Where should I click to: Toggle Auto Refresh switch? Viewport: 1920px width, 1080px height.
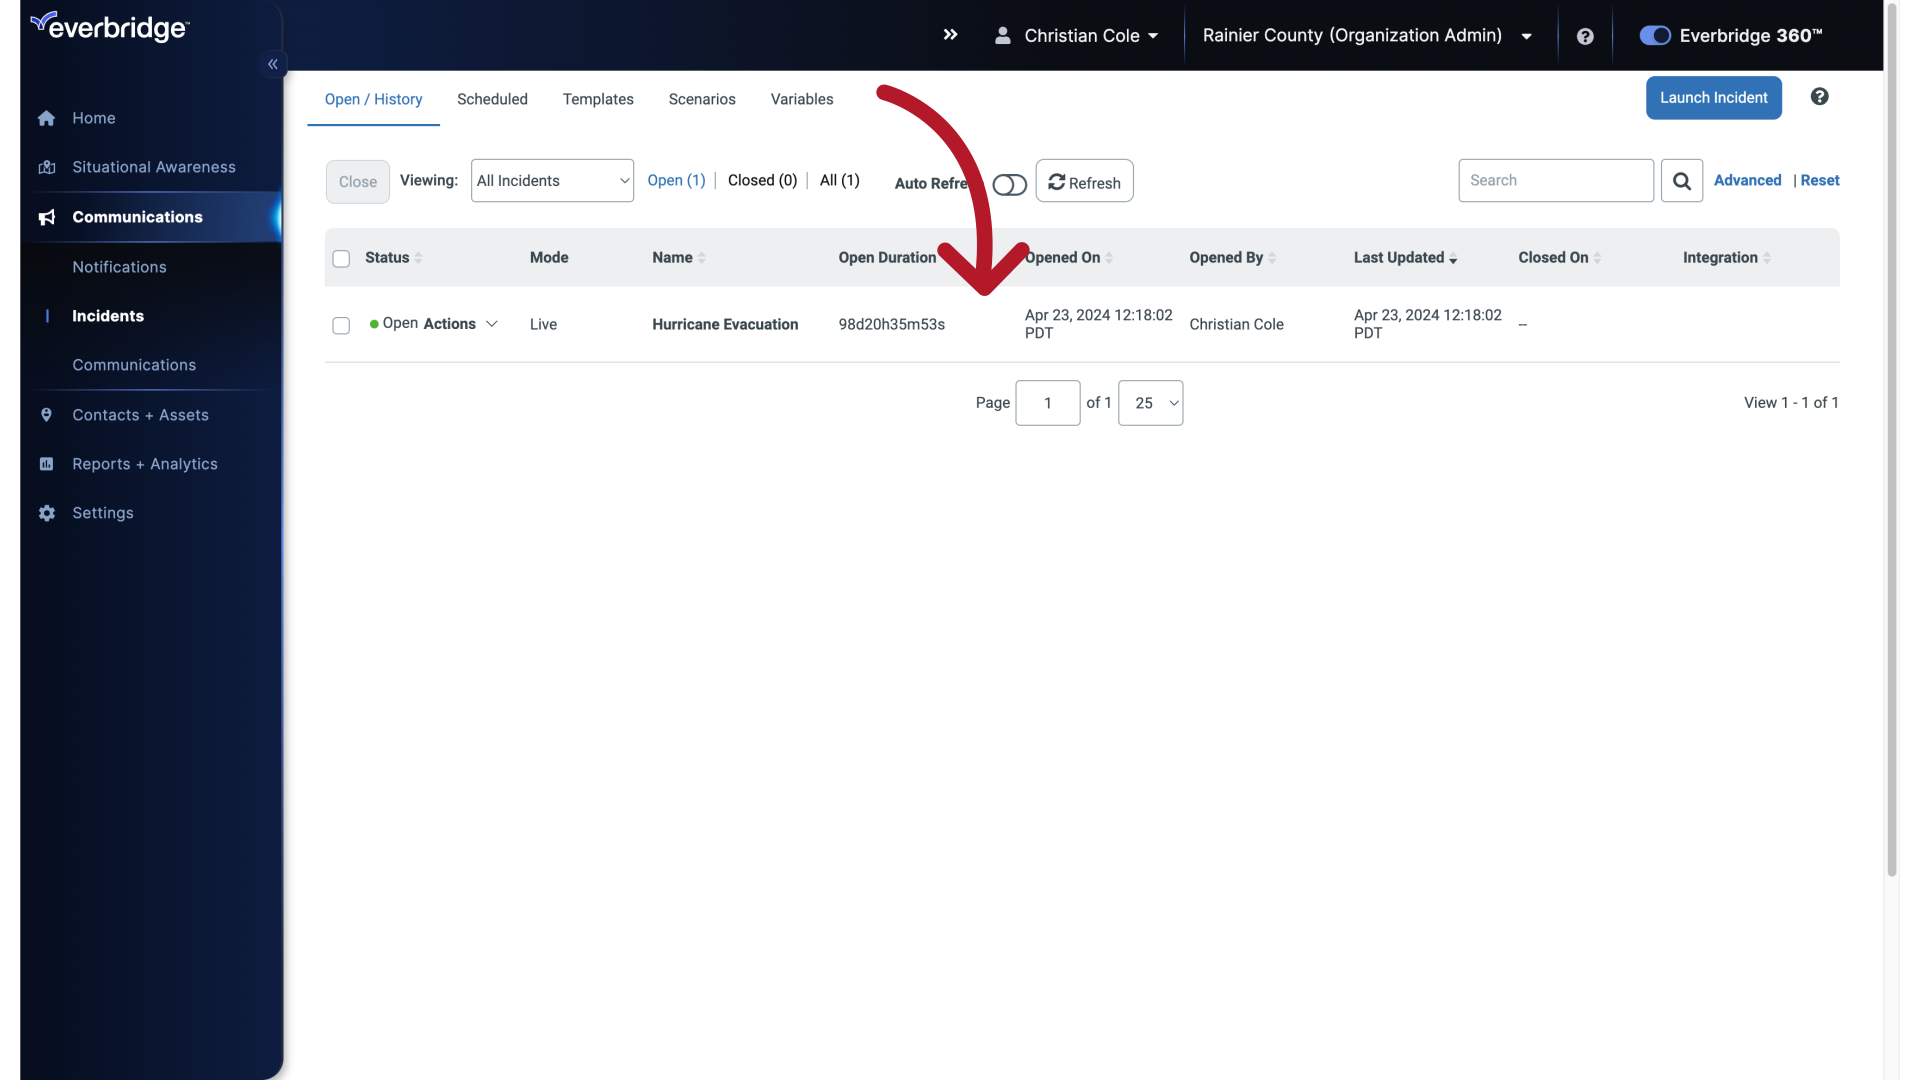point(1010,183)
